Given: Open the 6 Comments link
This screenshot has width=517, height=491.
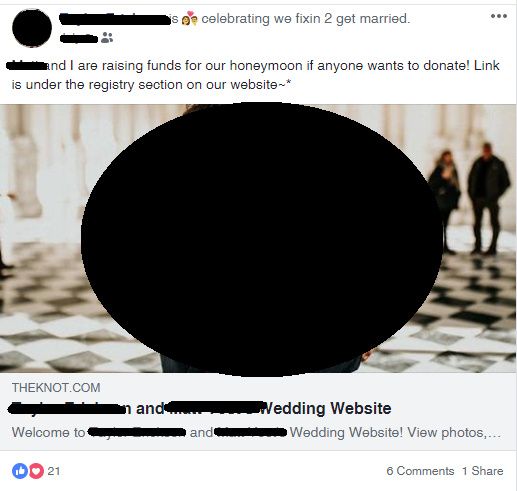Looking at the screenshot, I should pyautogui.click(x=420, y=471).
